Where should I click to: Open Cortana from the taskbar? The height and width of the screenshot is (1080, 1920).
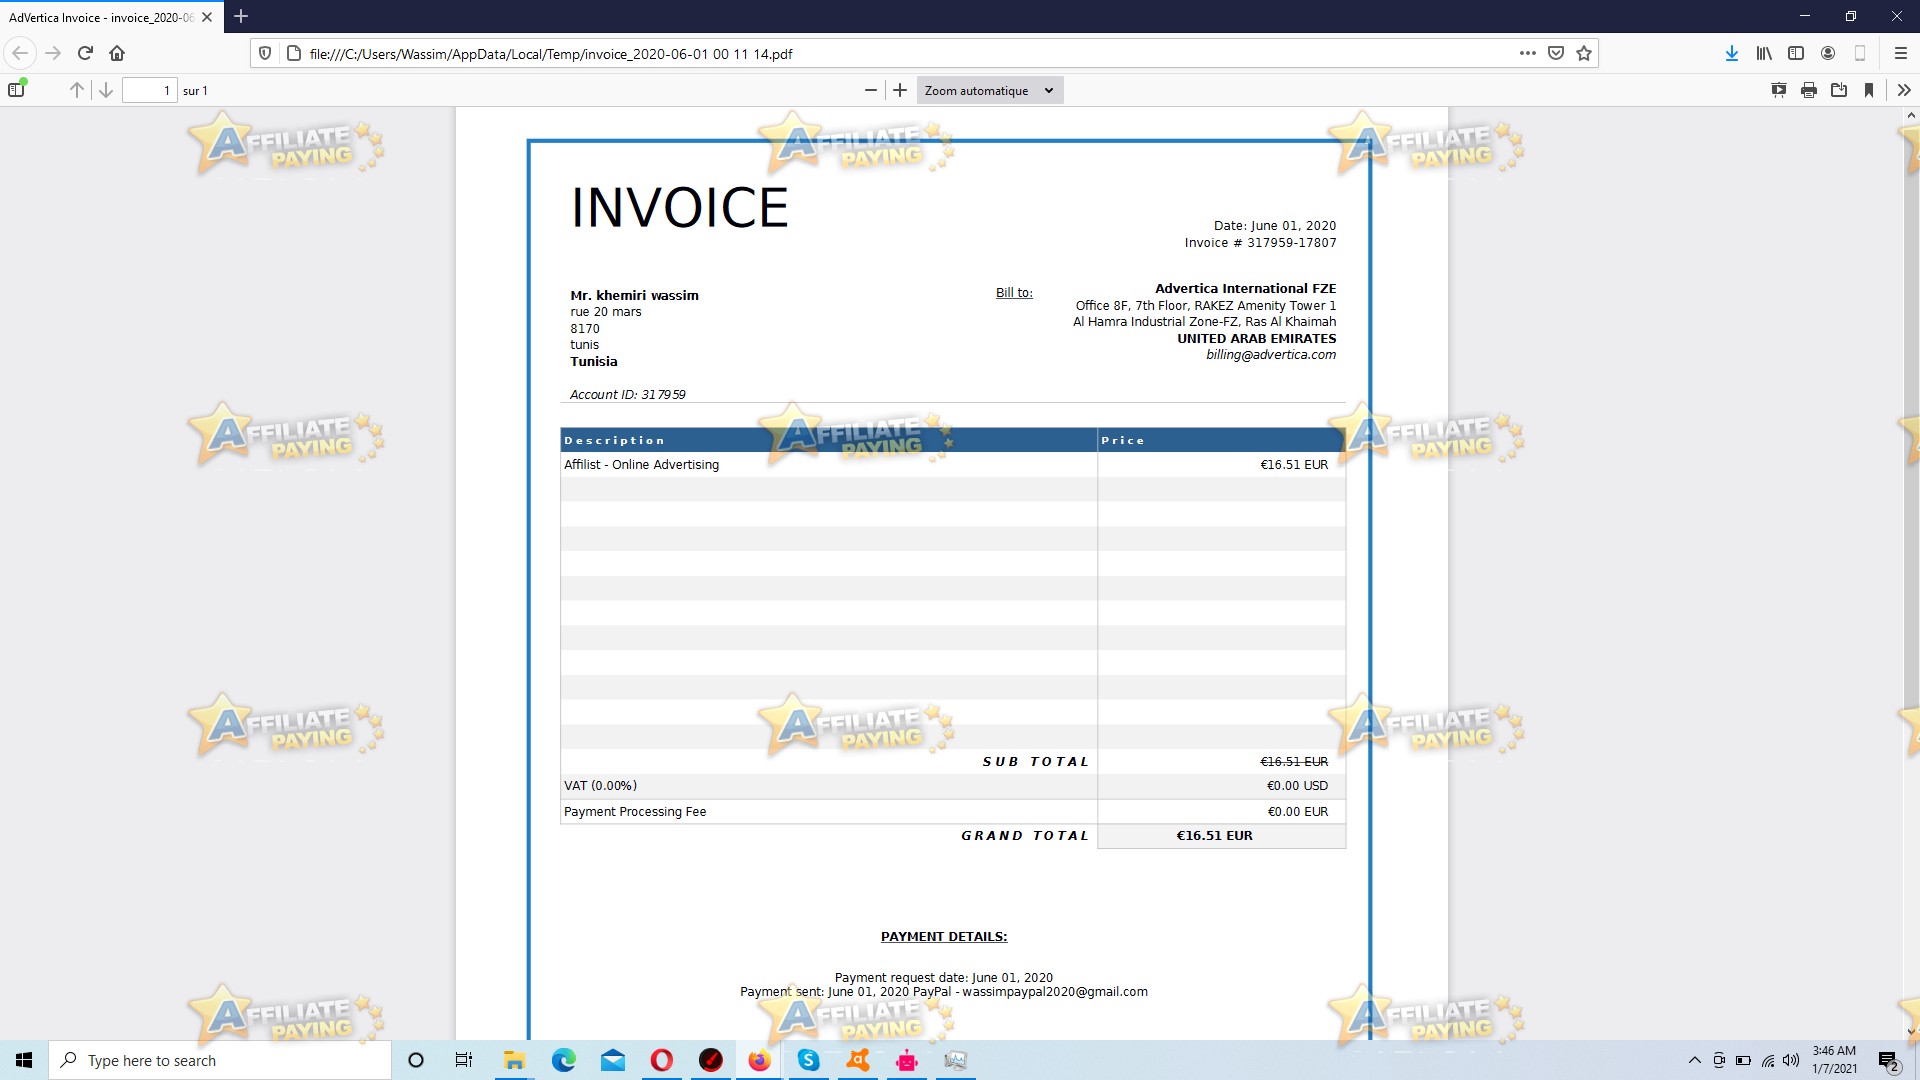(x=416, y=1060)
